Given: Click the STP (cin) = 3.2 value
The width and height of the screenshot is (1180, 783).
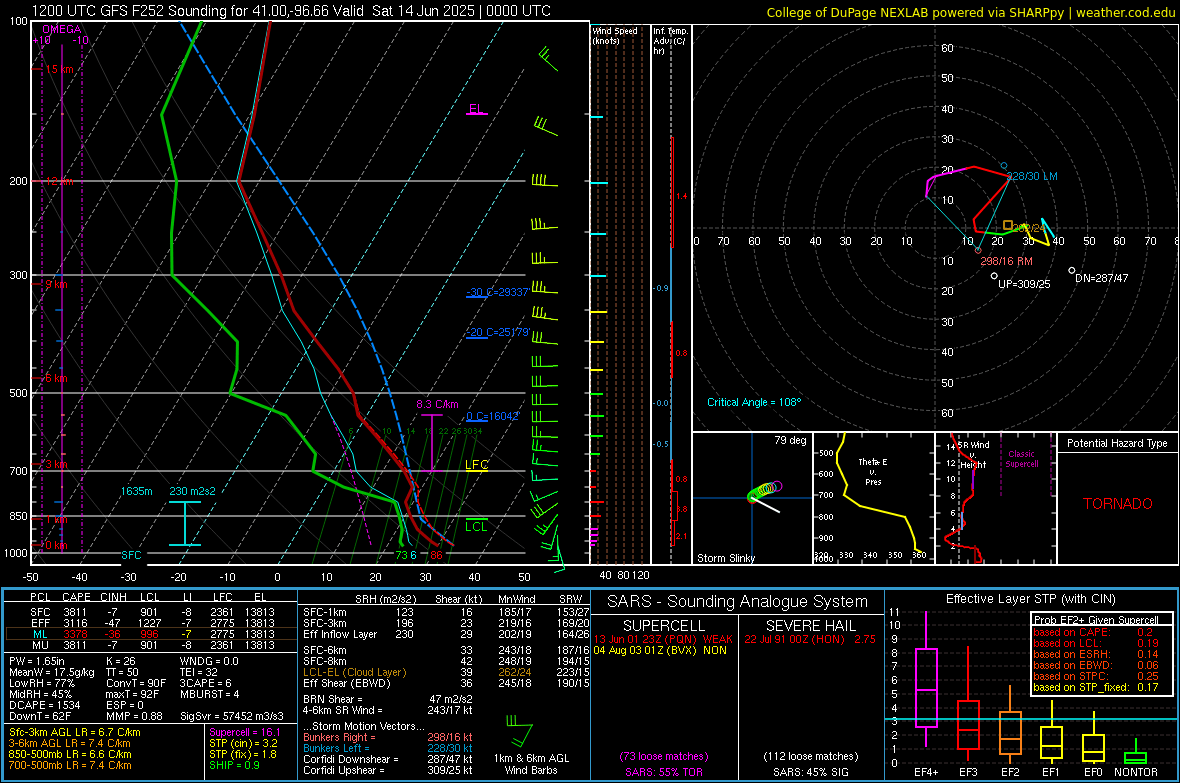Looking at the screenshot, I should (243, 743).
